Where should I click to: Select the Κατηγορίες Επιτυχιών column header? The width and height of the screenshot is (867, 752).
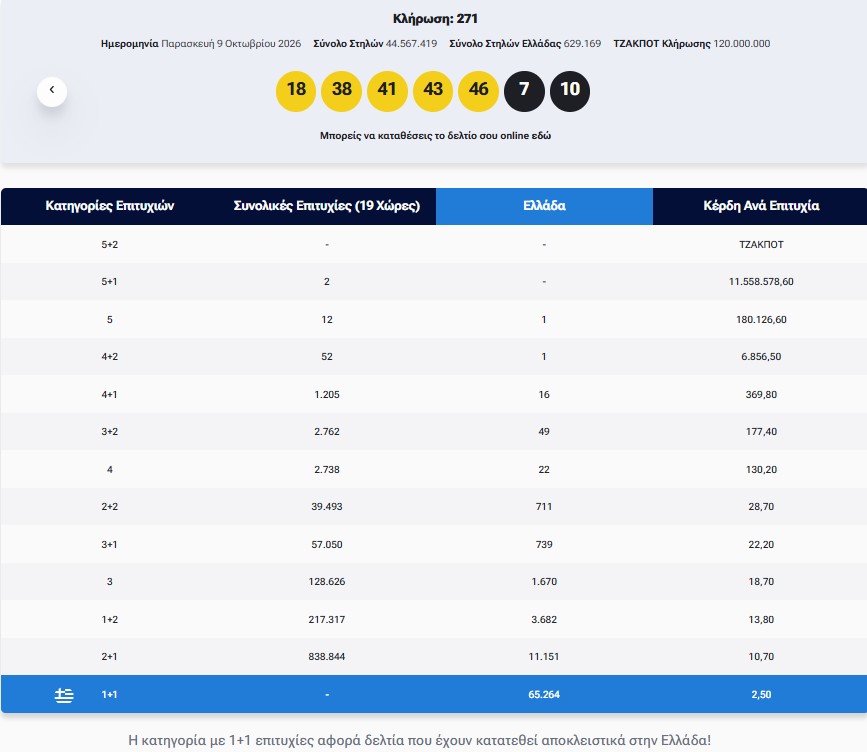pos(109,206)
